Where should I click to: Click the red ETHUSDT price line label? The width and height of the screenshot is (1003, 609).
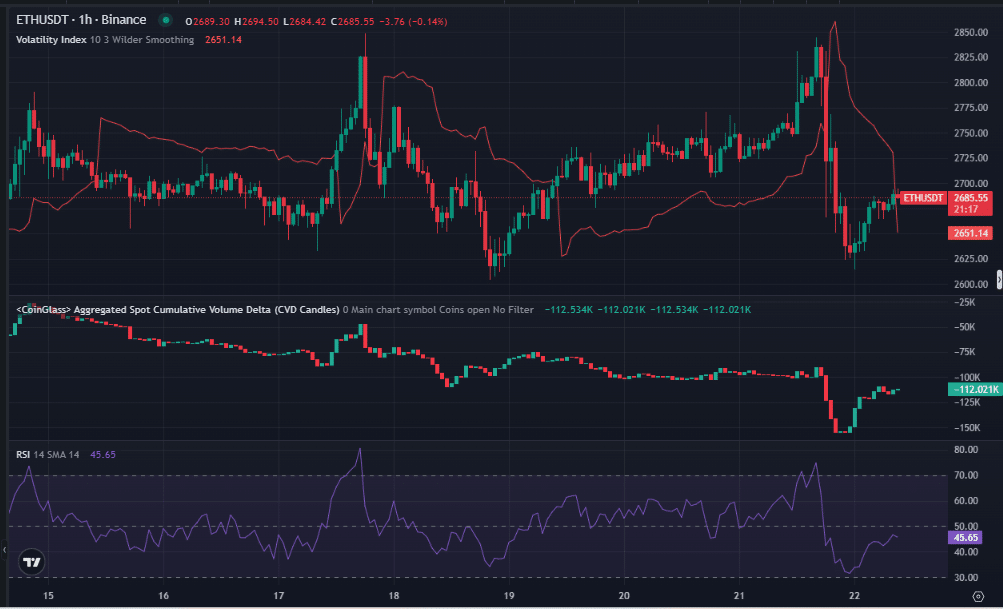coord(922,198)
